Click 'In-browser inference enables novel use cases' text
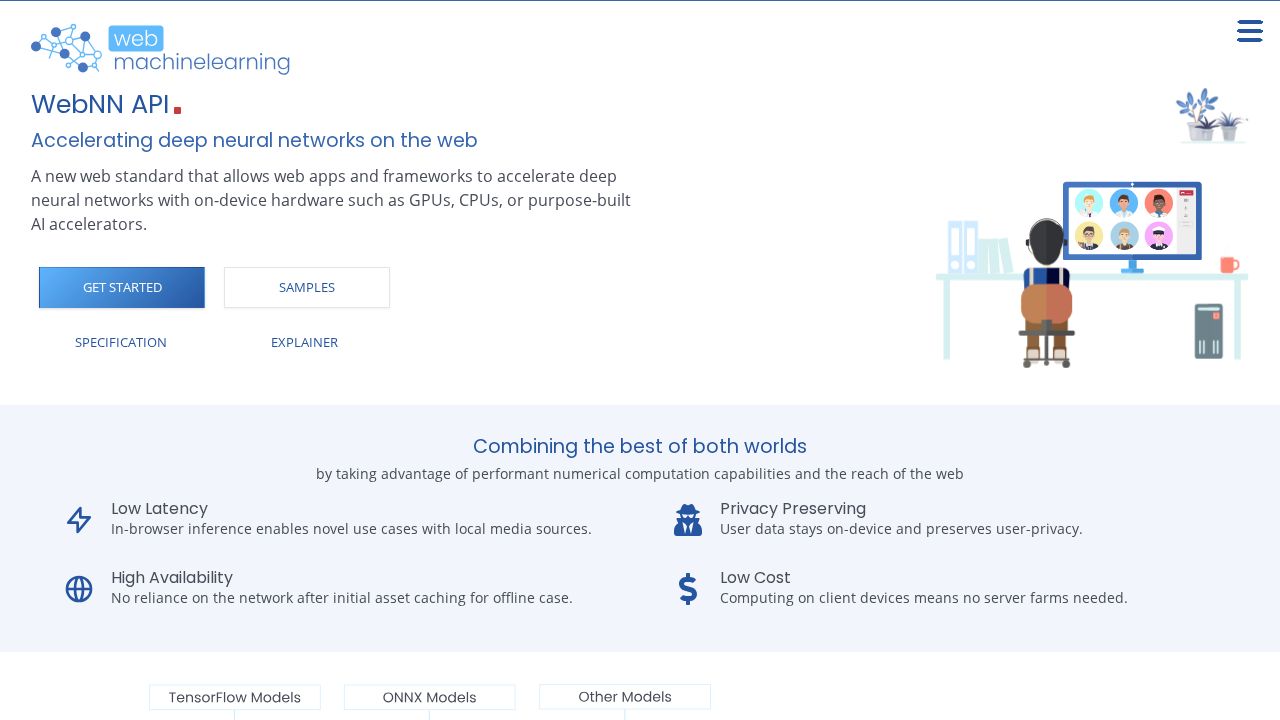 pyautogui.click(x=351, y=528)
